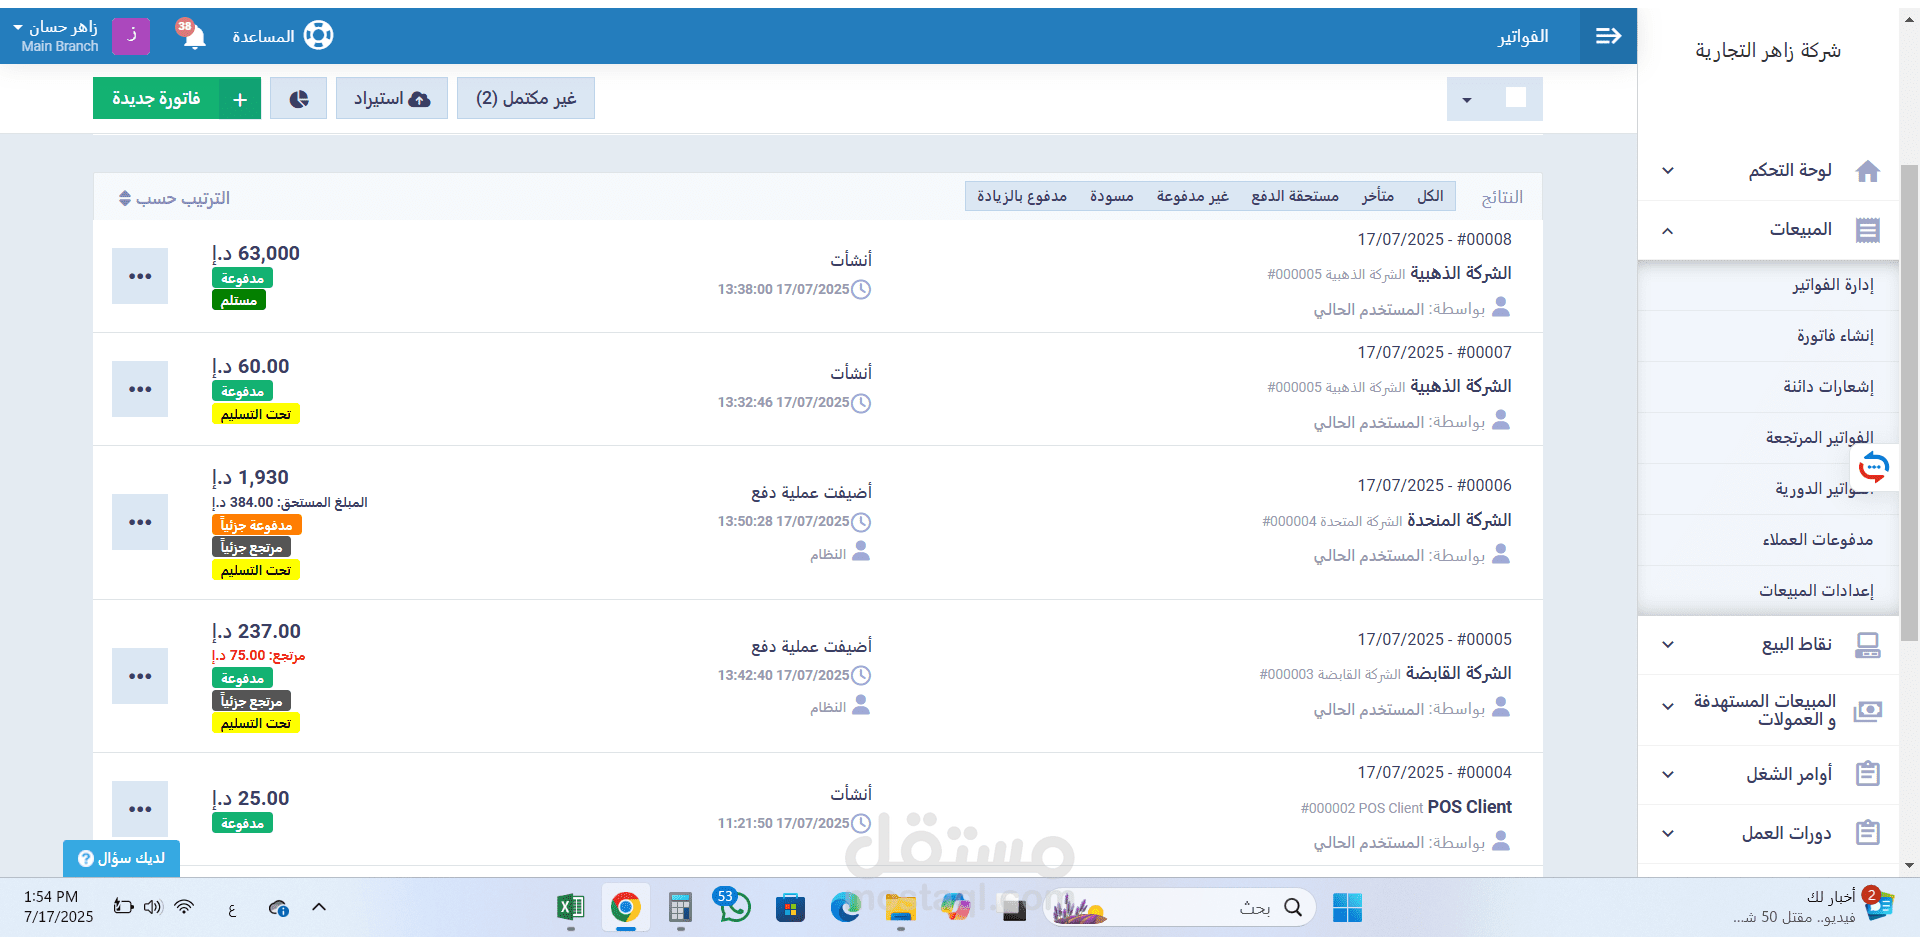Open the date and time in the taskbar
Image resolution: width=1920 pixels, height=937 pixels.
click(58, 907)
